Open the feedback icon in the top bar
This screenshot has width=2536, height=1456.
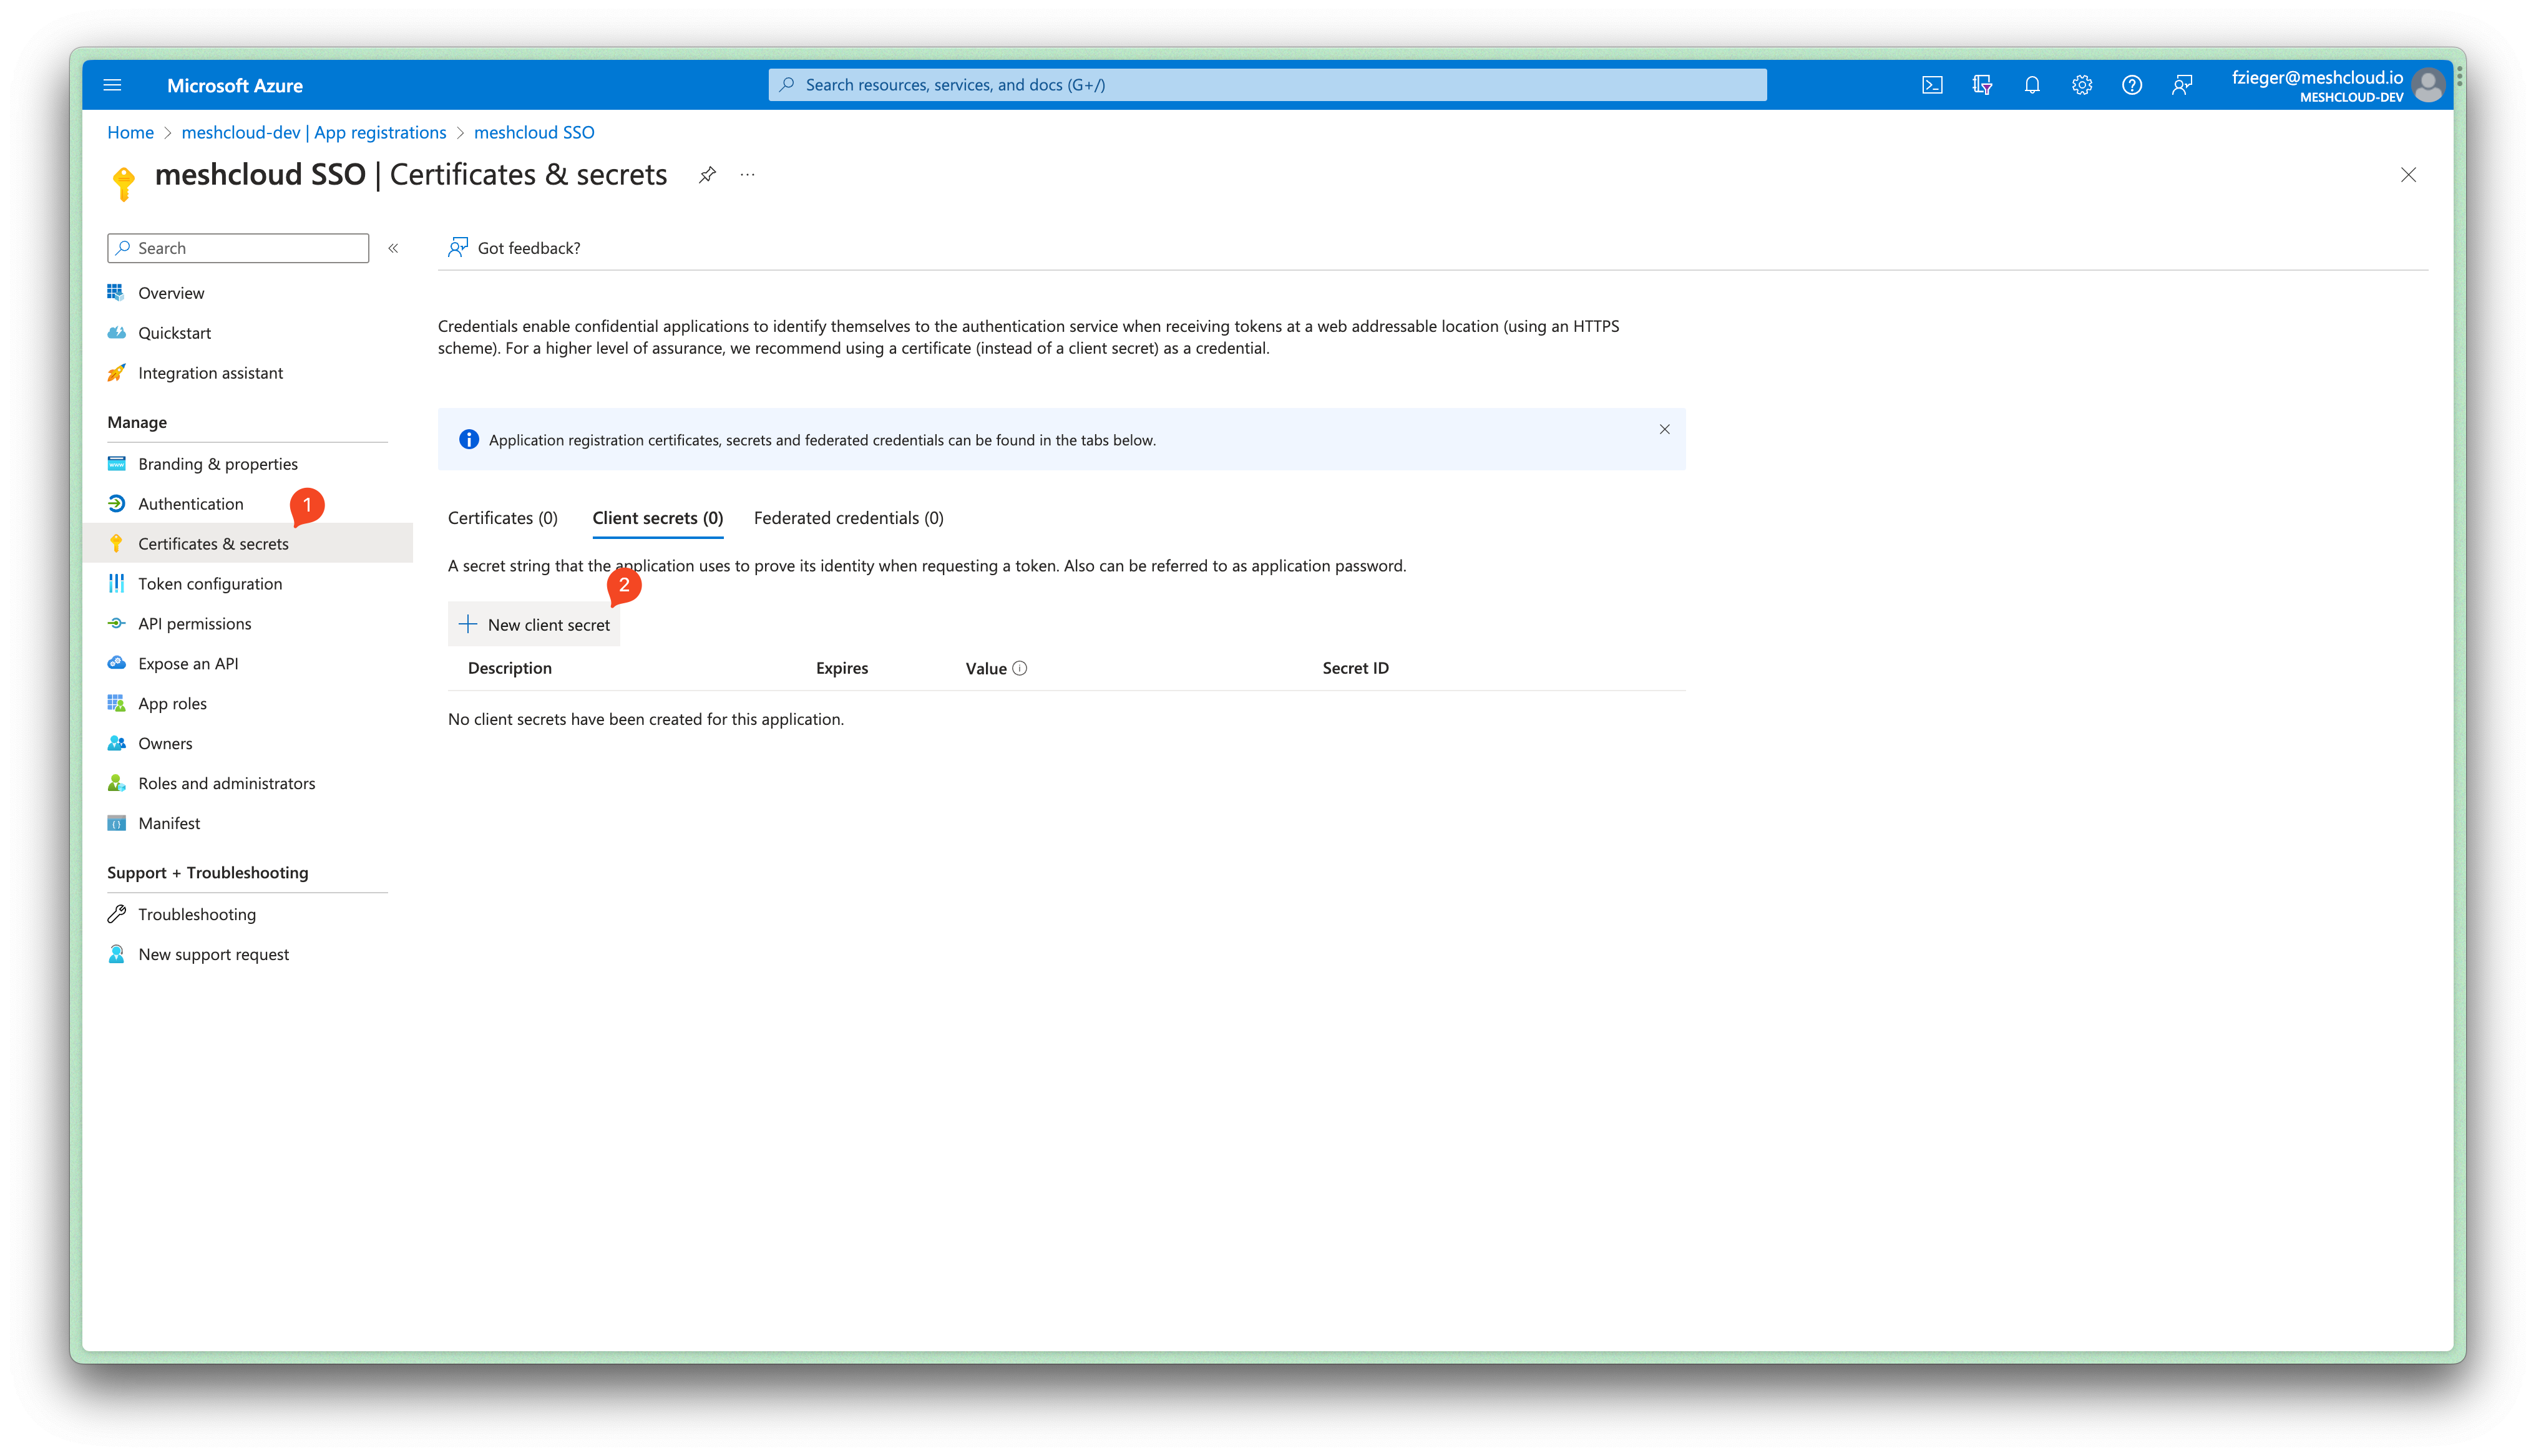2182,85
